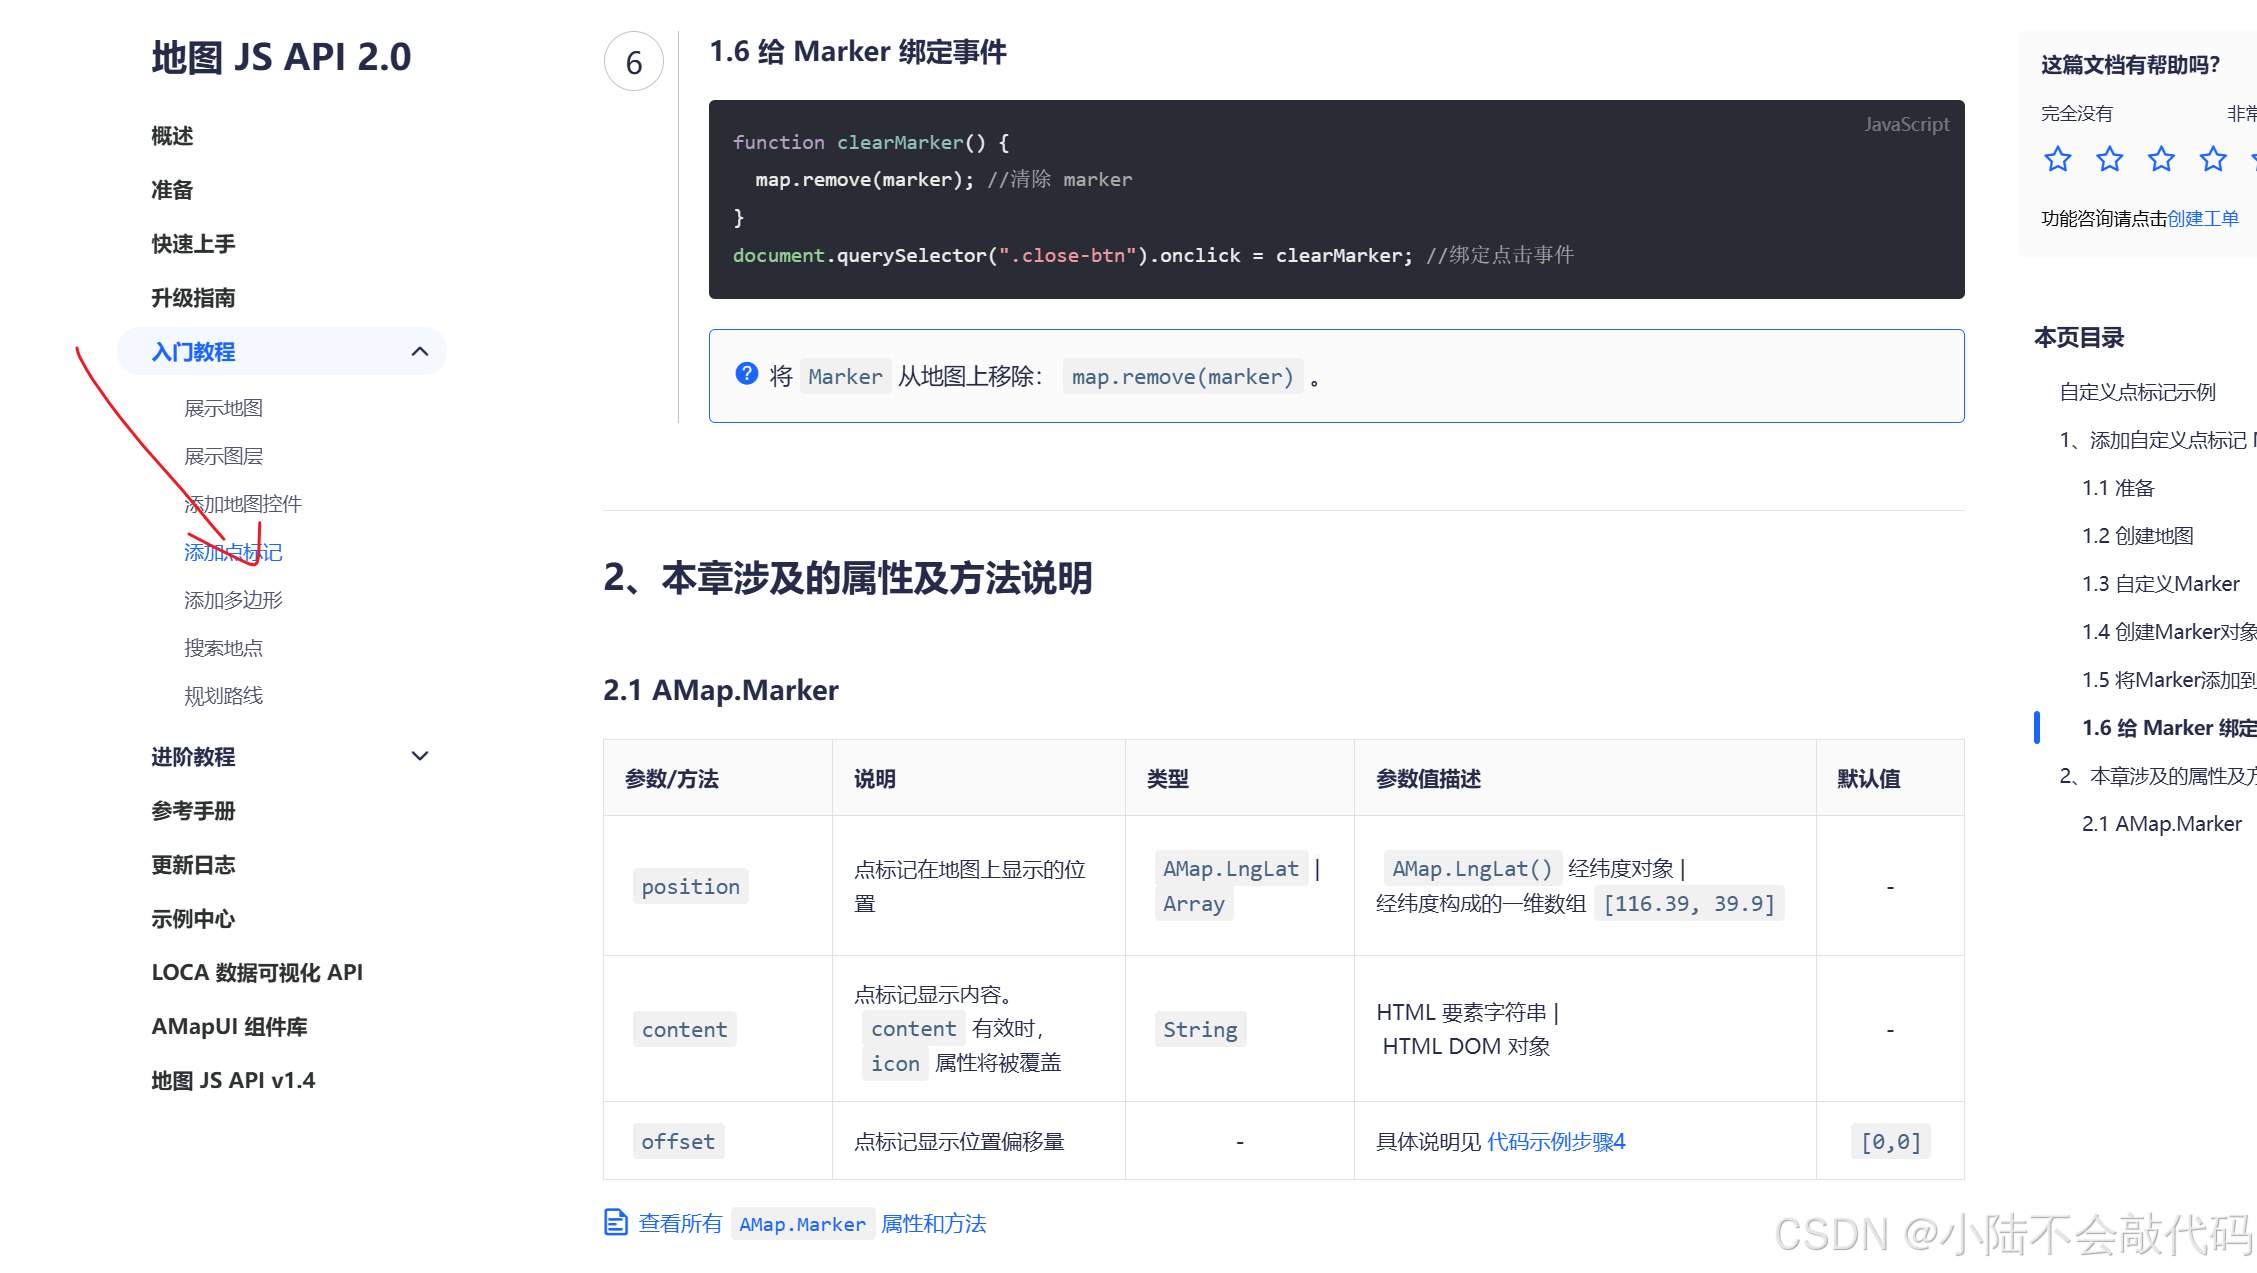Open the 示例中心 sidebar menu
The image size is (2257, 1273).
[193, 919]
